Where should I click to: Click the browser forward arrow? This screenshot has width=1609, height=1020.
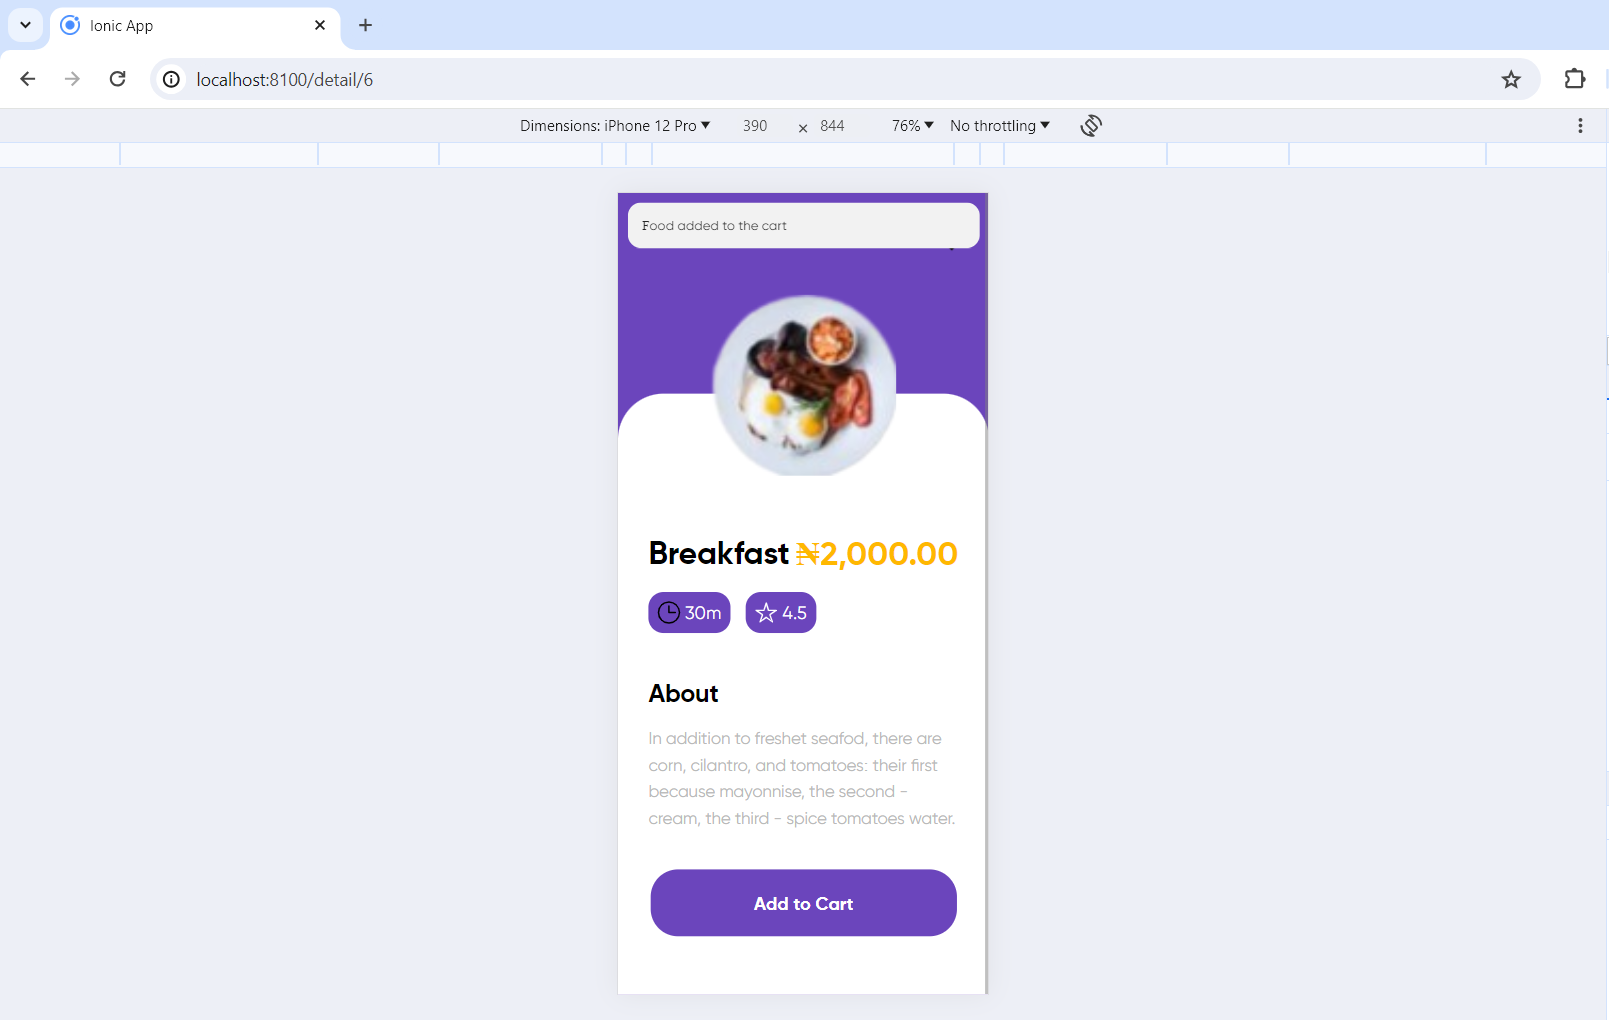[x=72, y=79]
